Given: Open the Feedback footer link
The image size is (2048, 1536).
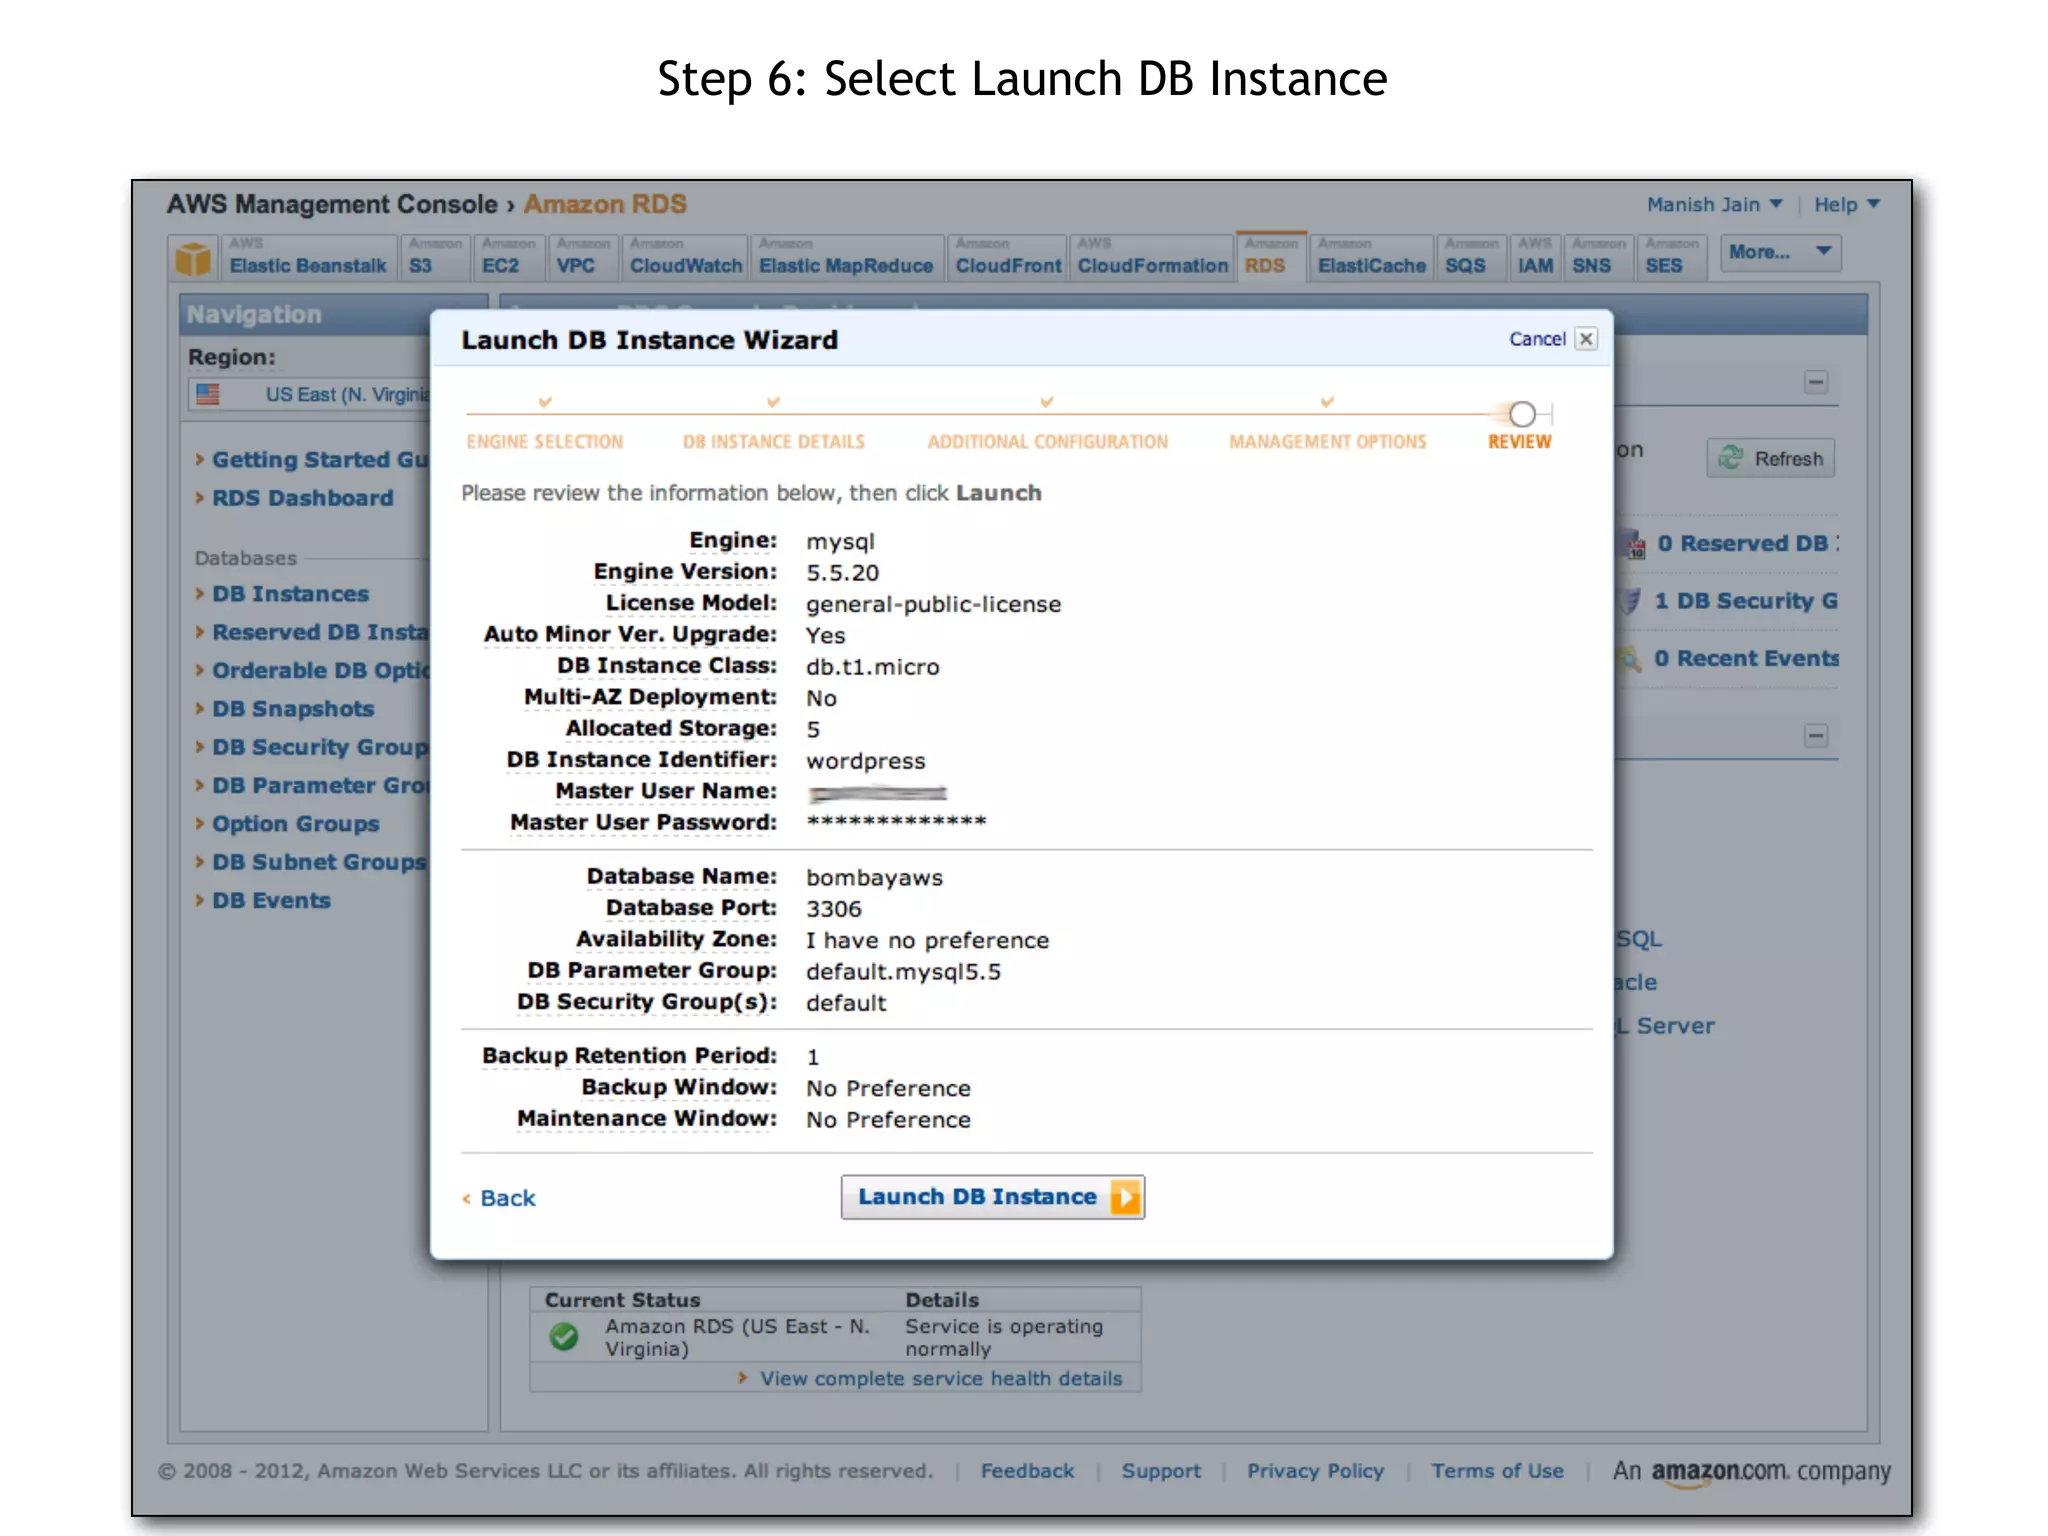Looking at the screenshot, I should pyautogui.click(x=1027, y=1471).
